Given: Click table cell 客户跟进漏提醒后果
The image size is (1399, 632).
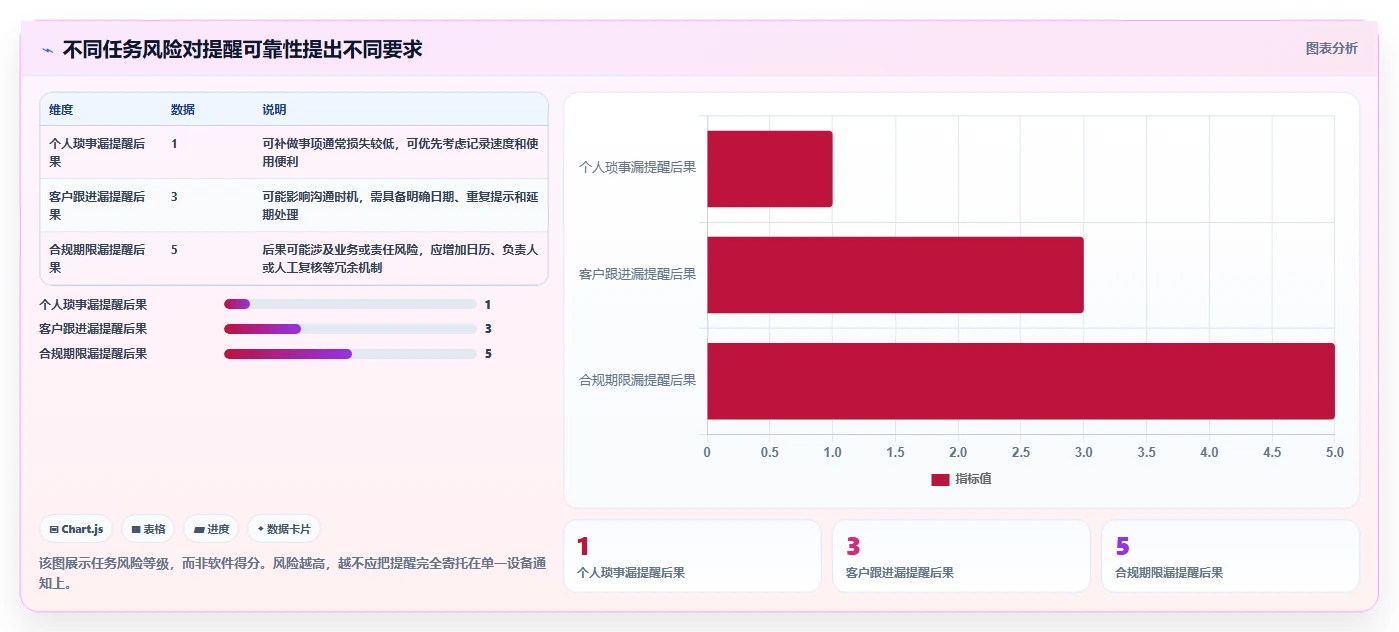Looking at the screenshot, I should [x=97, y=205].
